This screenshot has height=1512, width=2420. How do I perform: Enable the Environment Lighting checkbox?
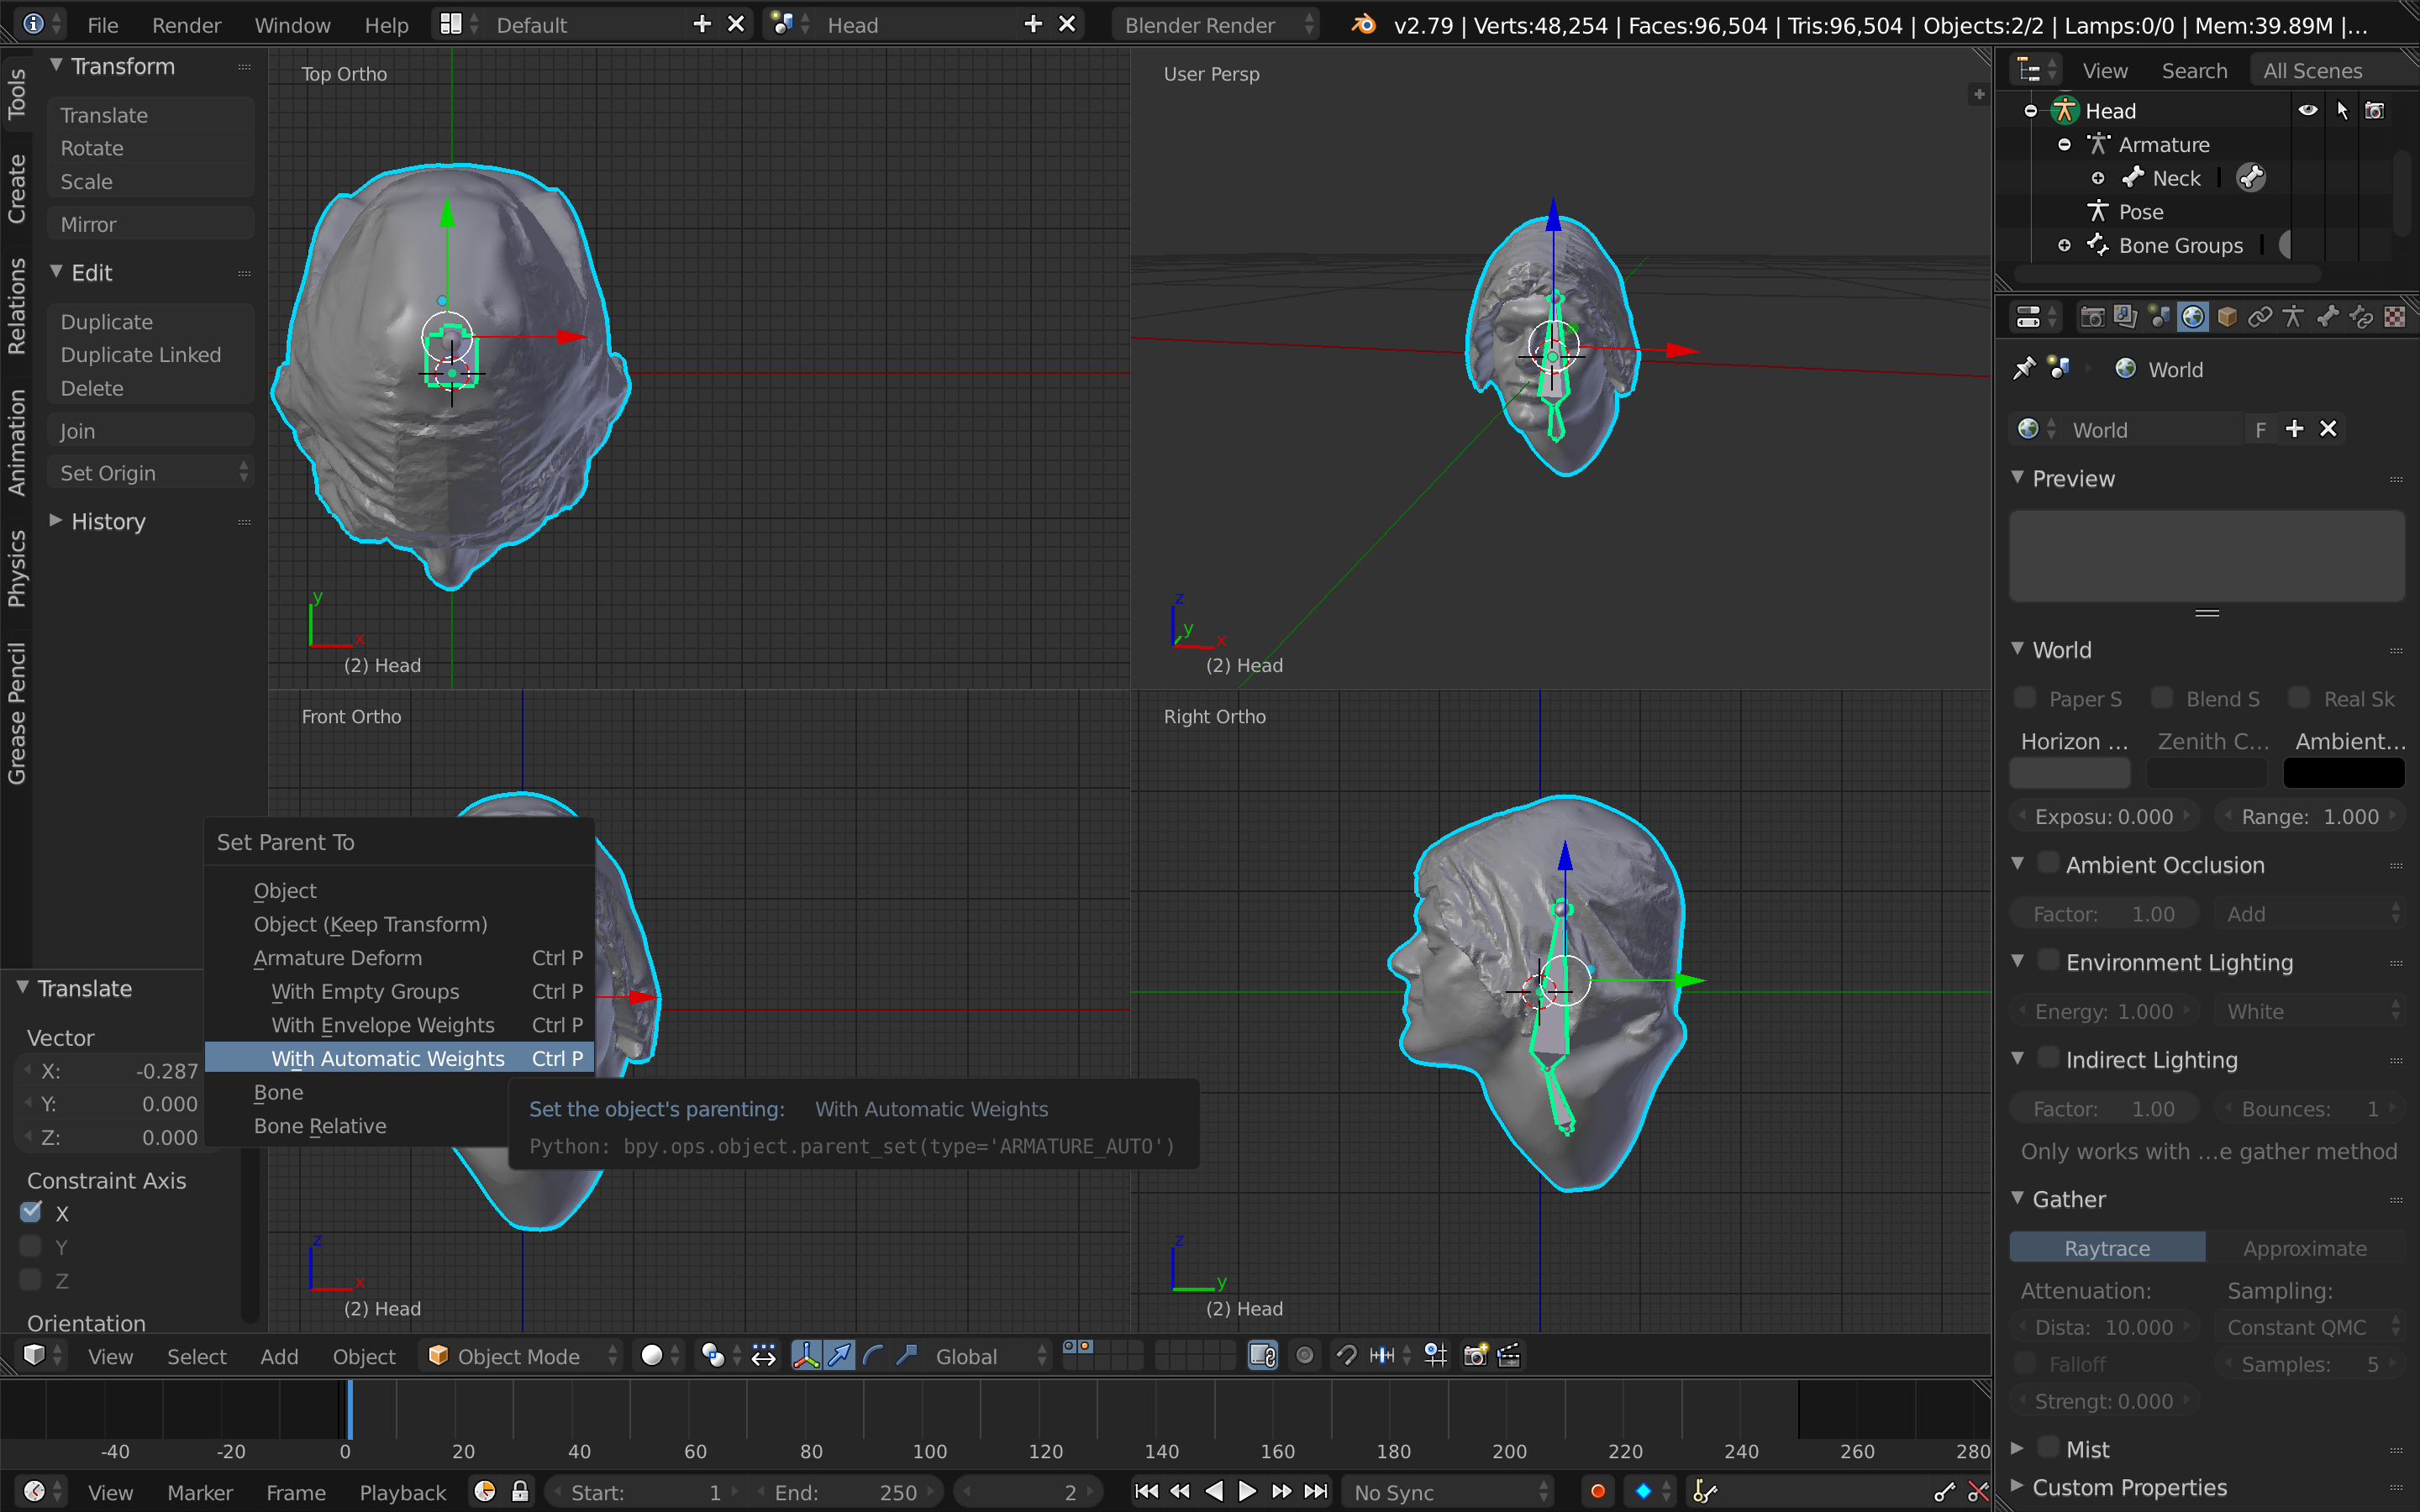[2049, 961]
